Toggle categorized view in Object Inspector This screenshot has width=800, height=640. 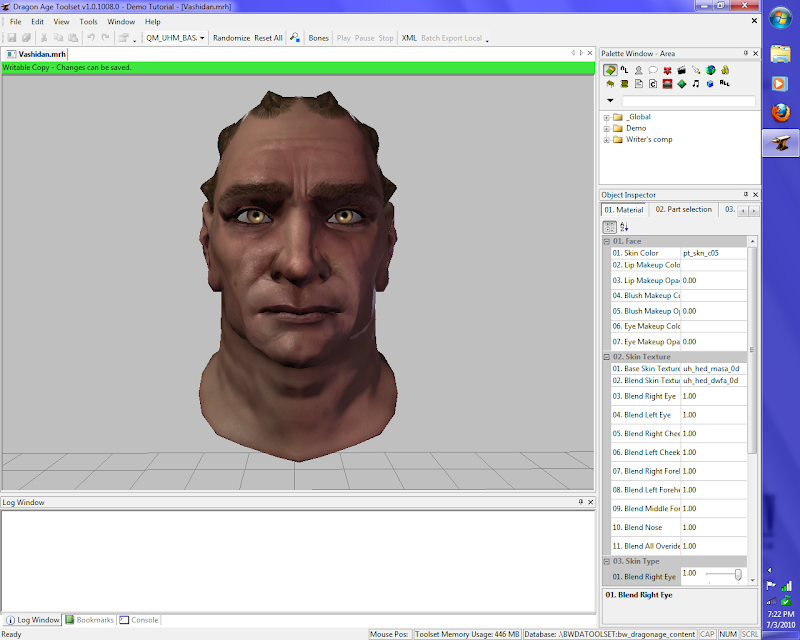coord(609,228)
